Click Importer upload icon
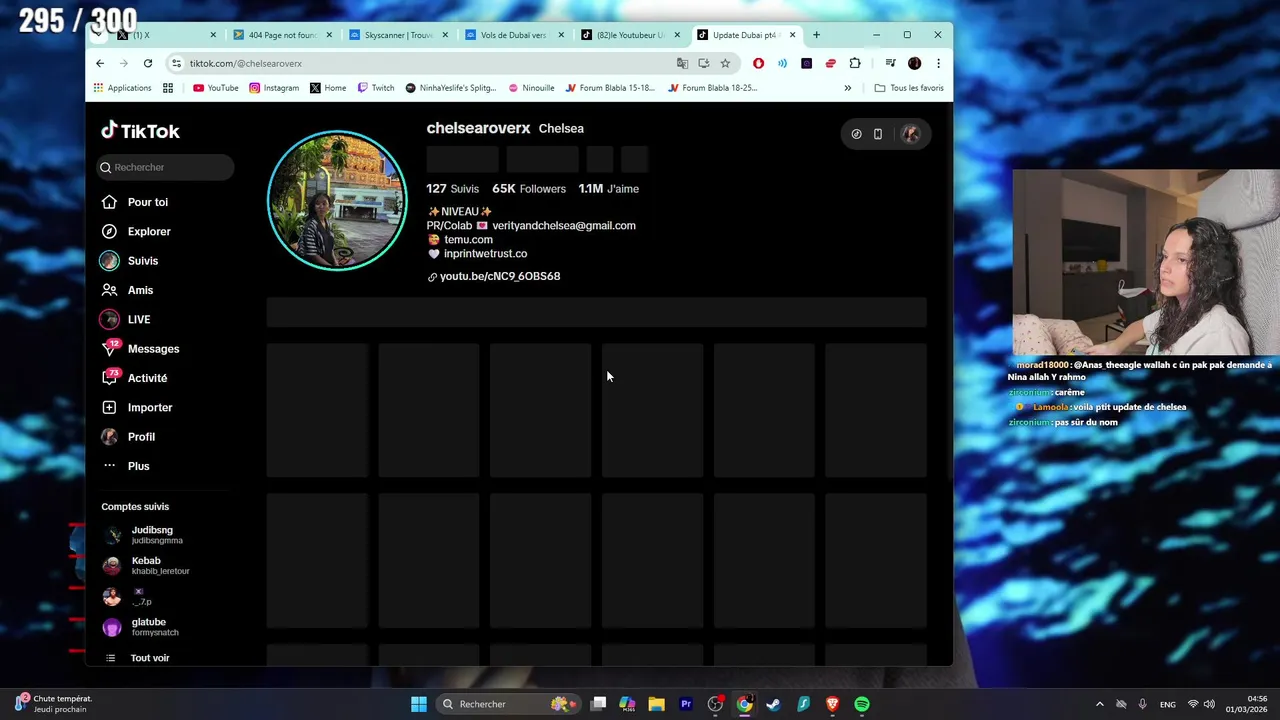 (x=109, y=407)
